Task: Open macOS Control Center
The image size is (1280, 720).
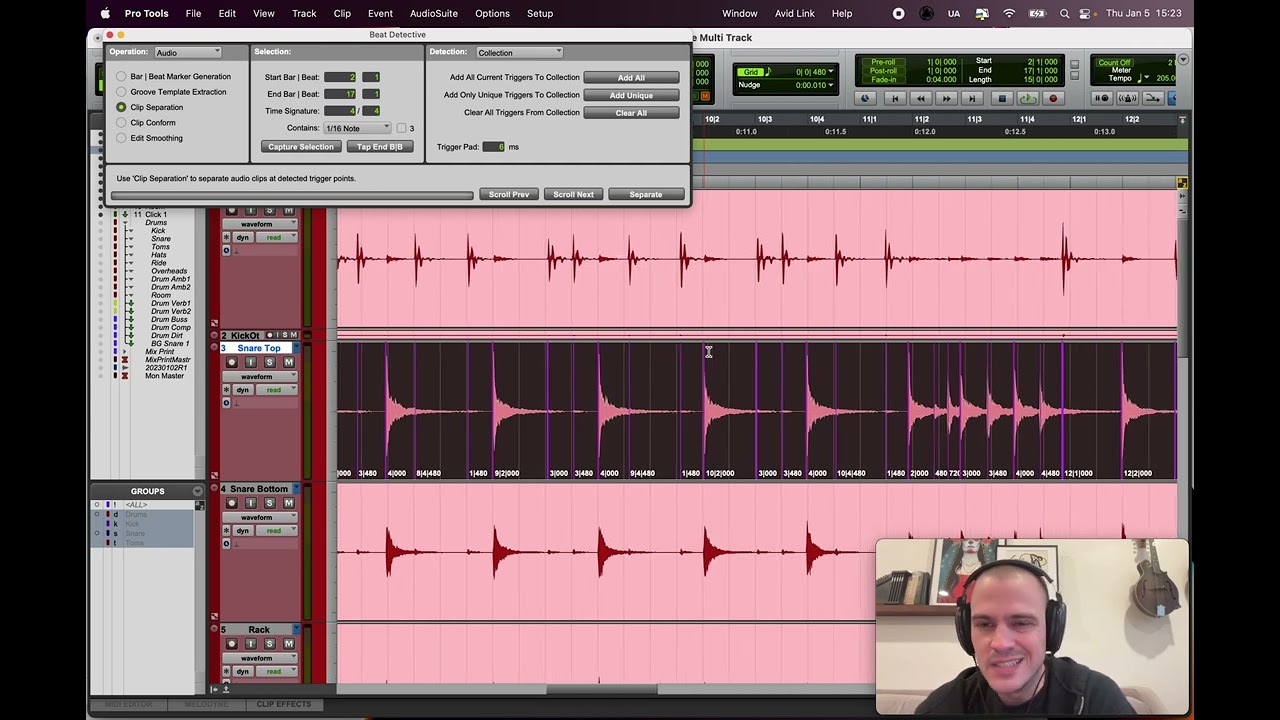Action: (1086, 13)
